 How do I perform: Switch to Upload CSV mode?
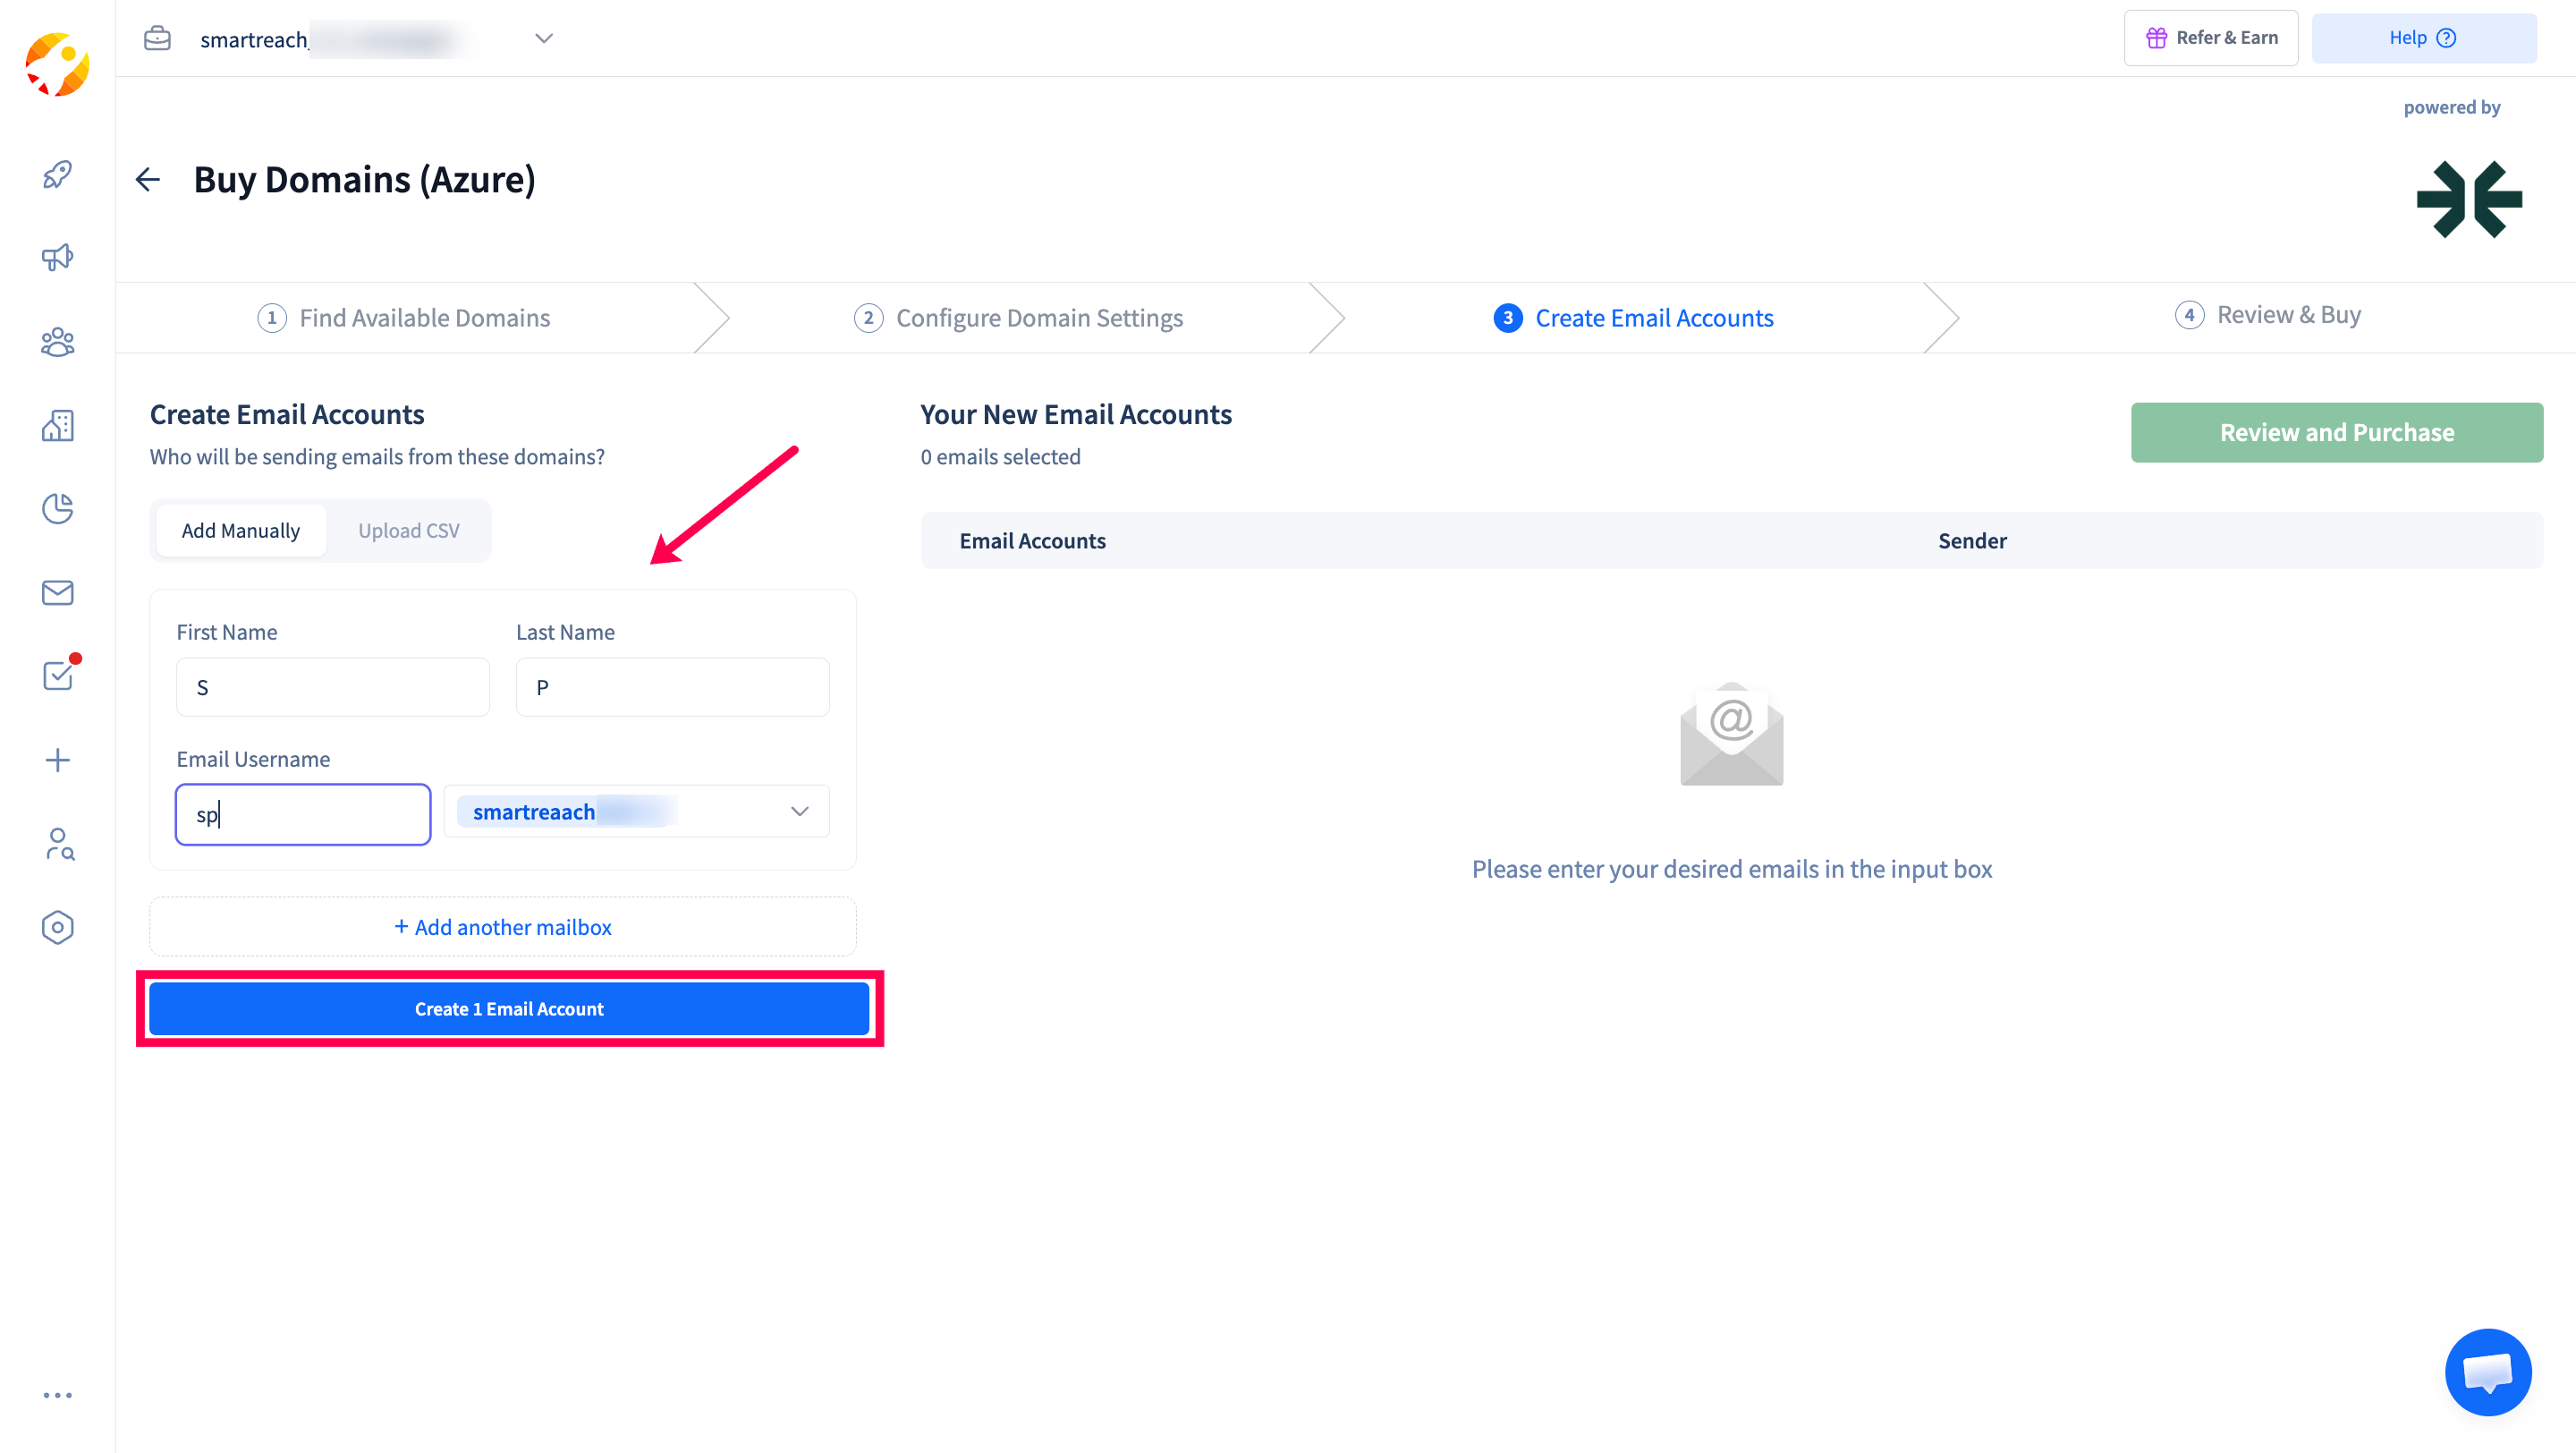[x=408, y=530]
